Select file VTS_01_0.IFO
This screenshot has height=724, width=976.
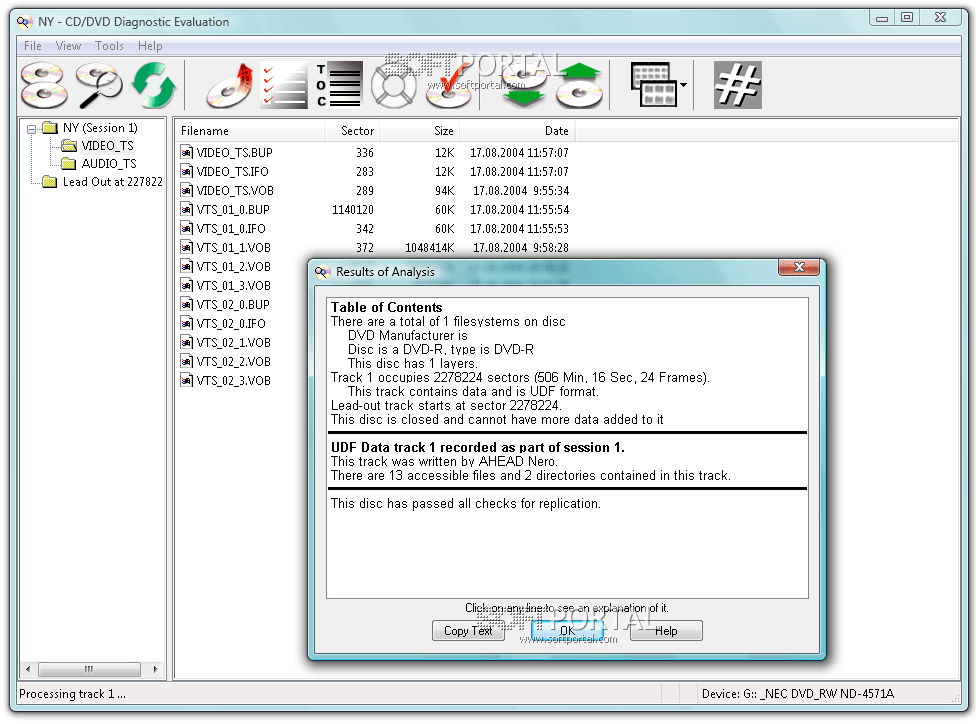coord(231,228)
